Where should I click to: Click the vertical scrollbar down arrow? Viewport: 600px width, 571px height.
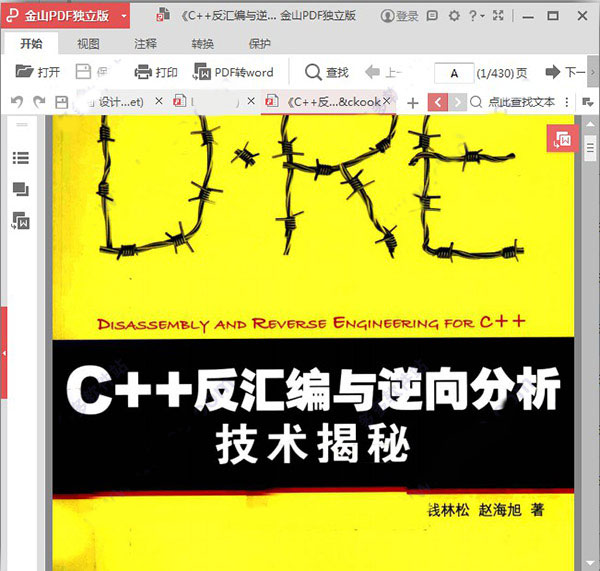[x=590, y=563]
